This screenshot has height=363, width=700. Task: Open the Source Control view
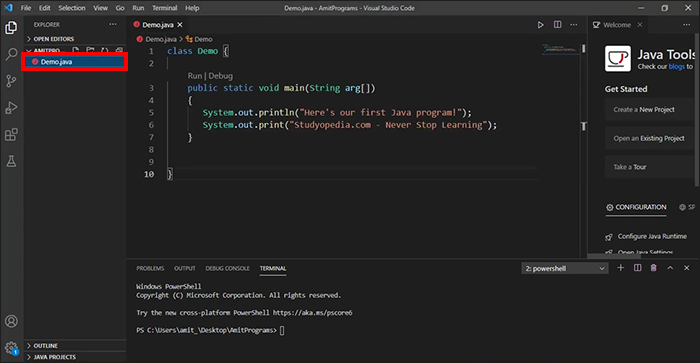point(11,81)
